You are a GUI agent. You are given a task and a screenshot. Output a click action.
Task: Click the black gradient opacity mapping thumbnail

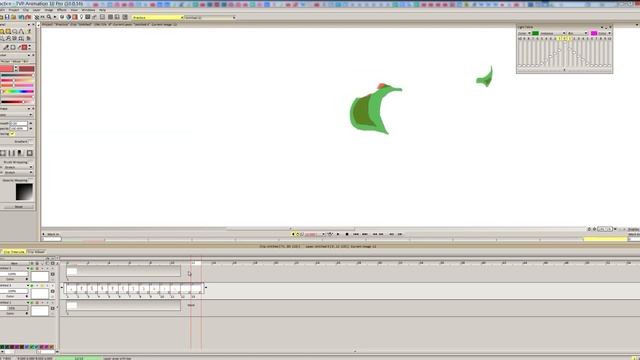[x=24, y=192]
